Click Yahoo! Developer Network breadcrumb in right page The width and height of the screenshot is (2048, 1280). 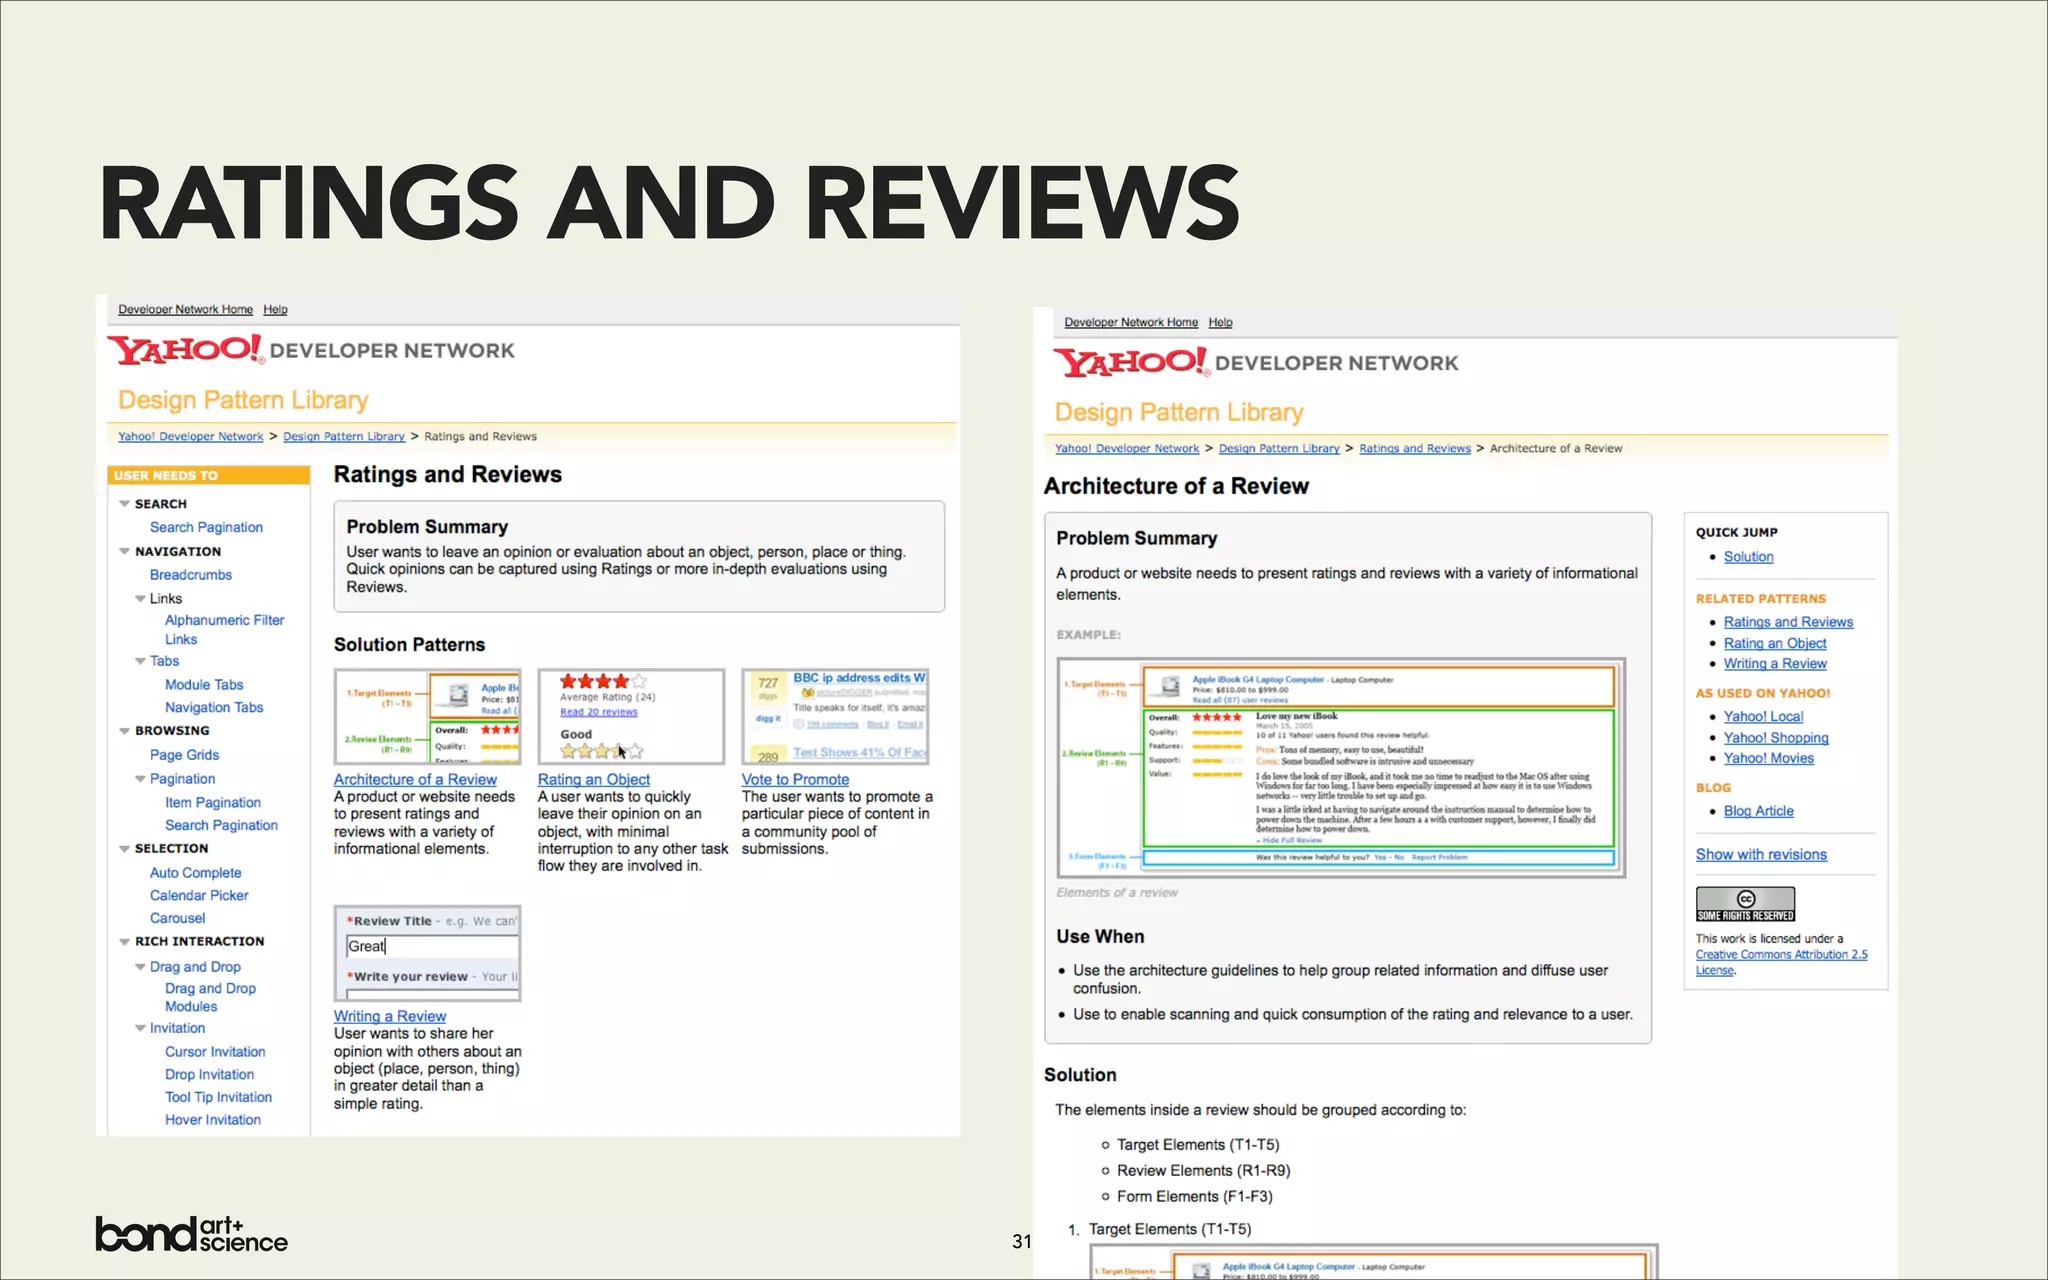tap(1127, 448)
